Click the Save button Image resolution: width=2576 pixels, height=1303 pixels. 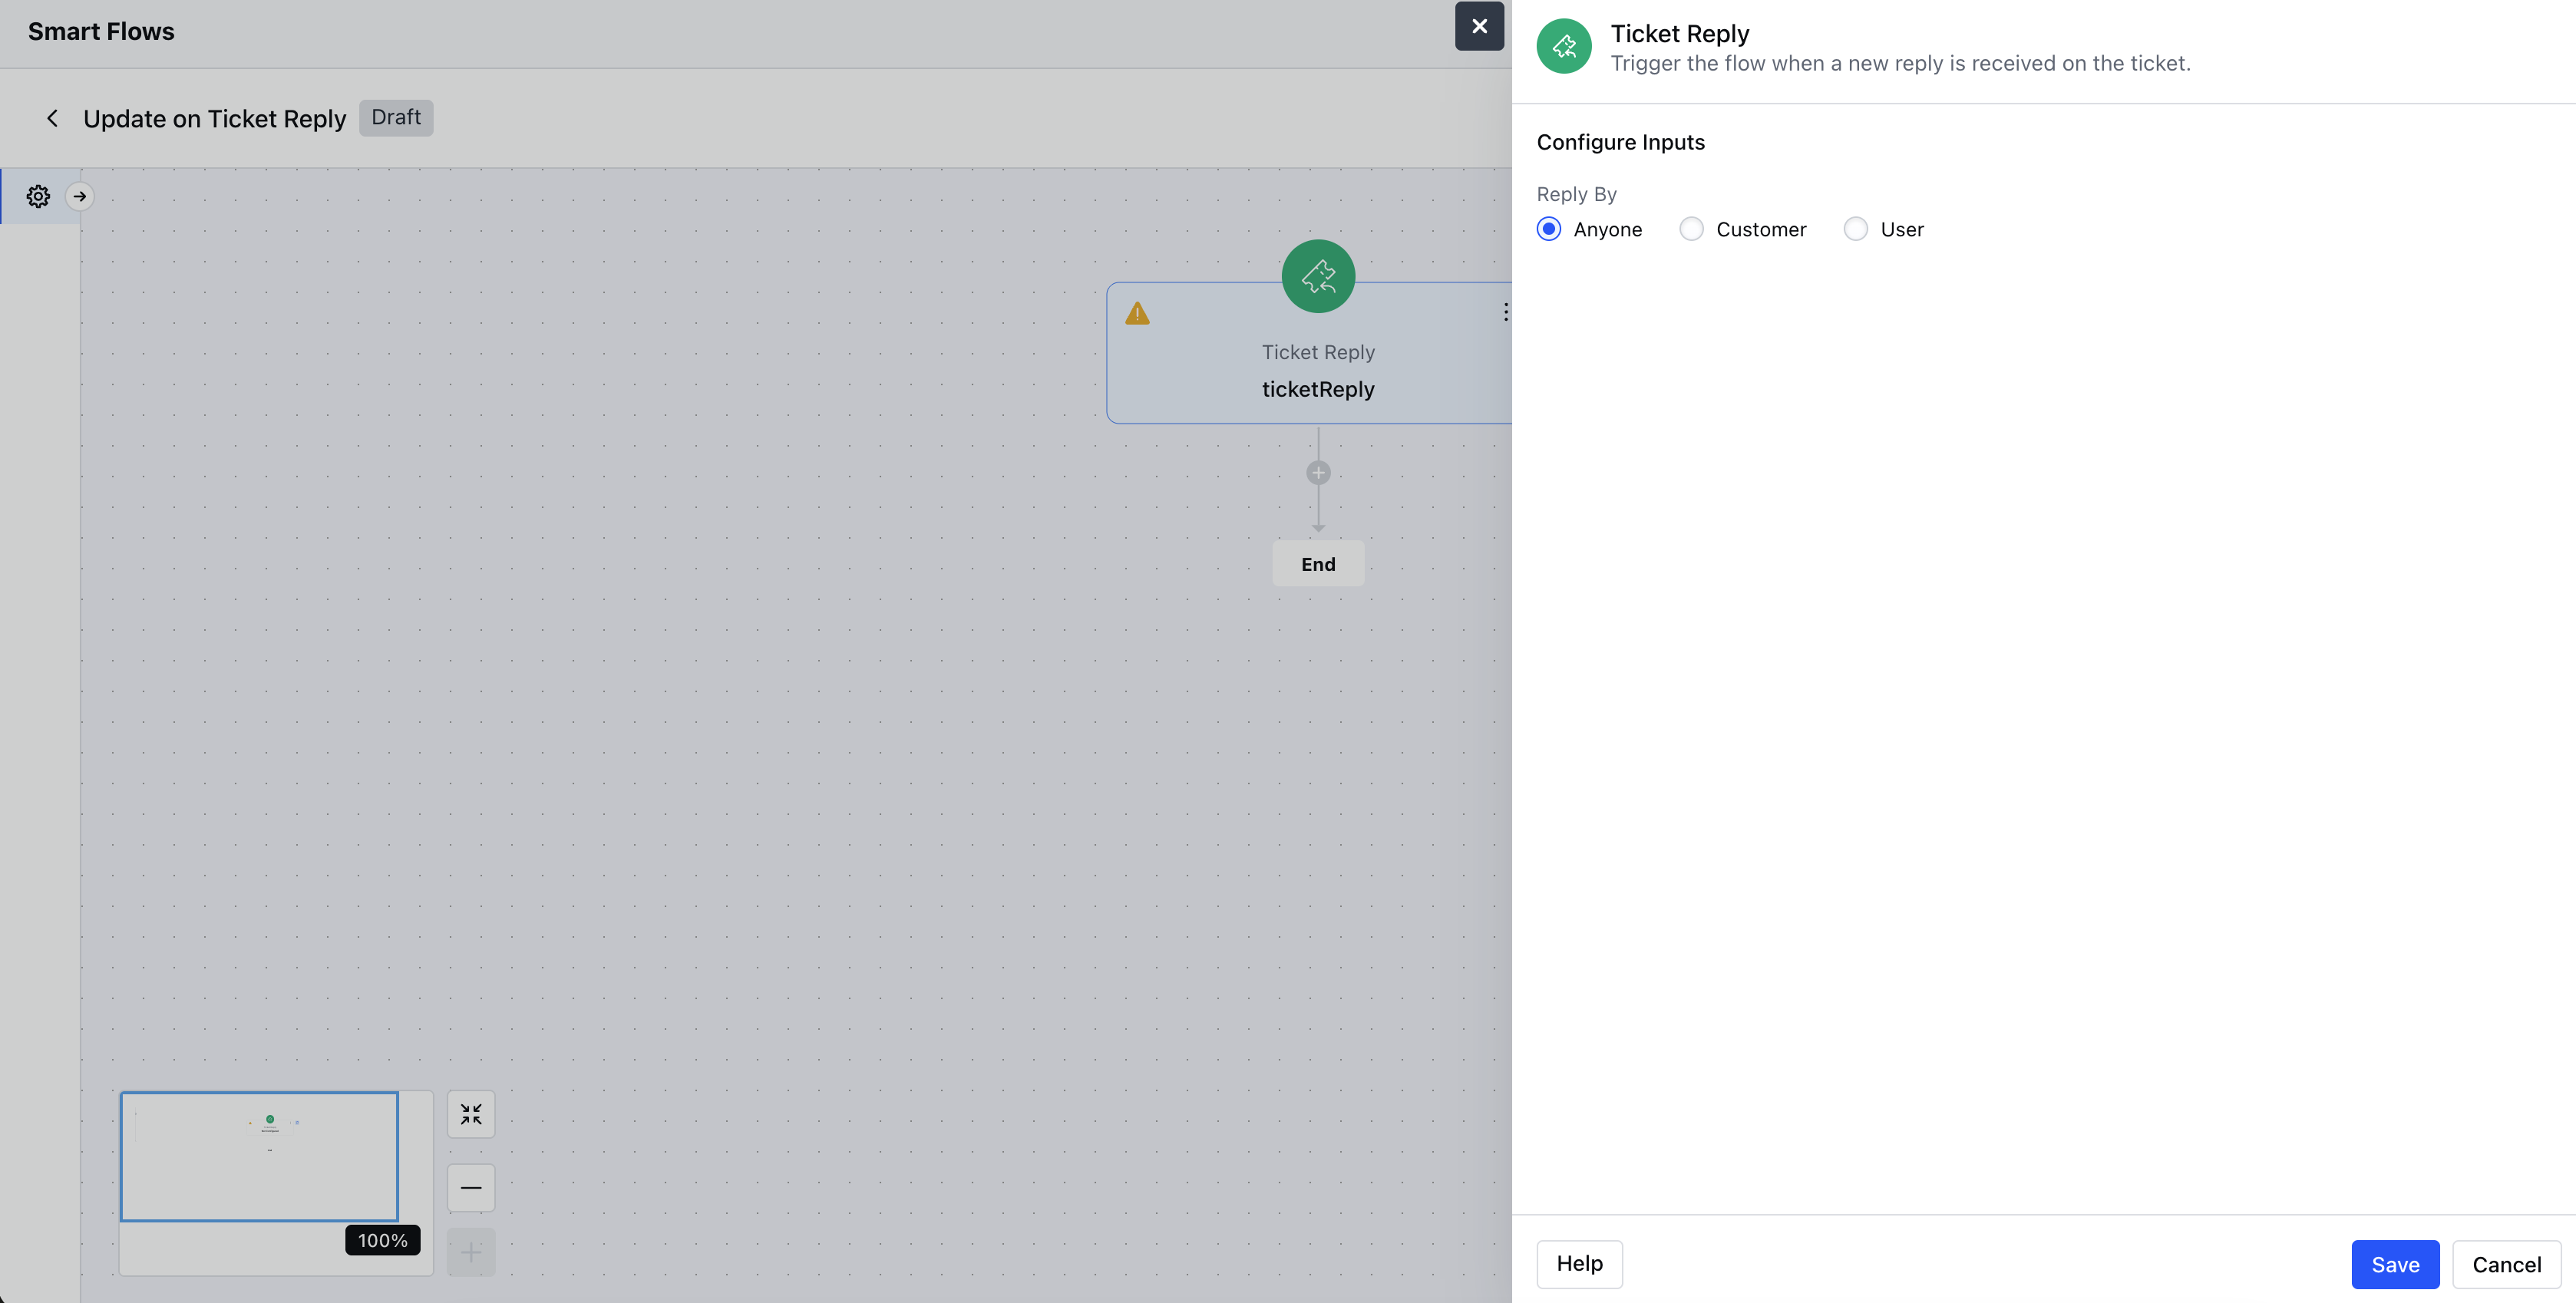click(x=2395, y=1264)
